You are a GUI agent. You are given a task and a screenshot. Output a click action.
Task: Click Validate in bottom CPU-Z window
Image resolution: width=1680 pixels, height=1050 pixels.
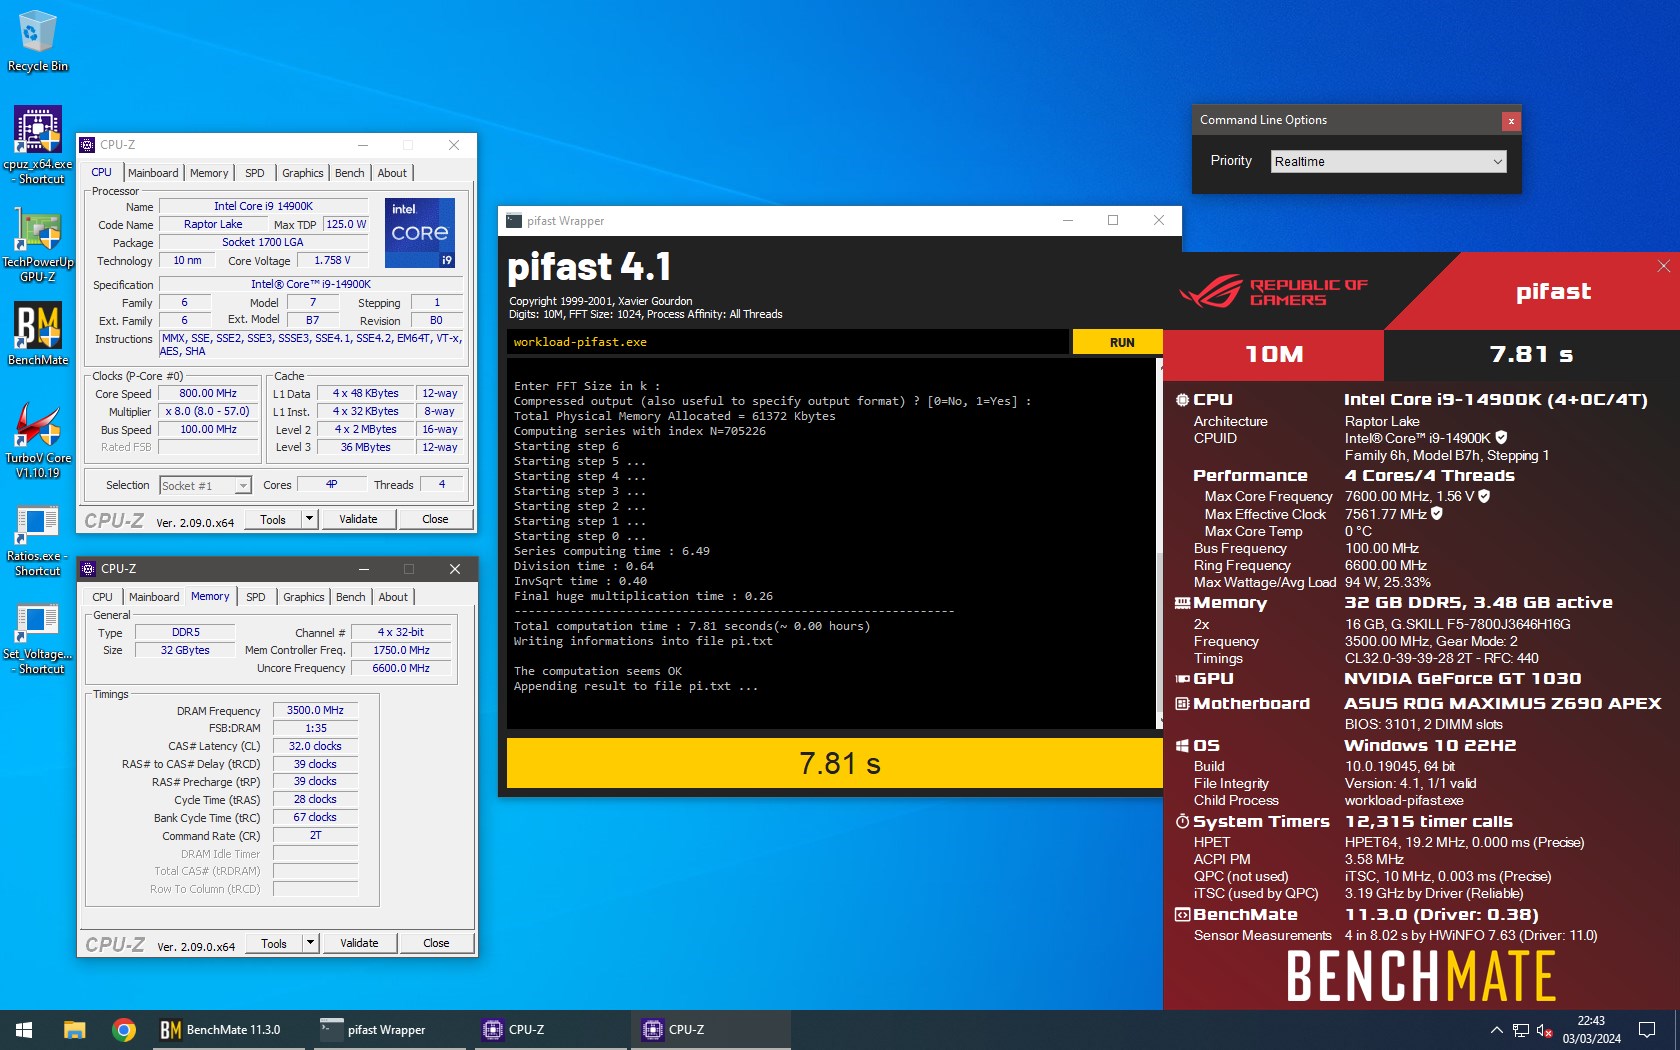point(360,943)
